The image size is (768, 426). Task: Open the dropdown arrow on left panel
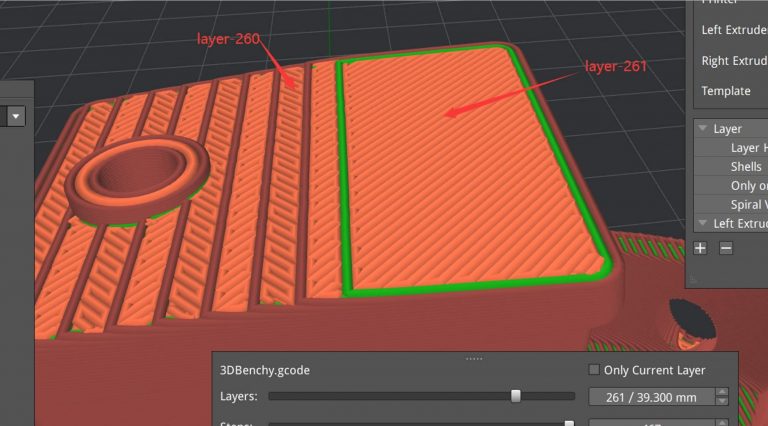click(16, 117)
